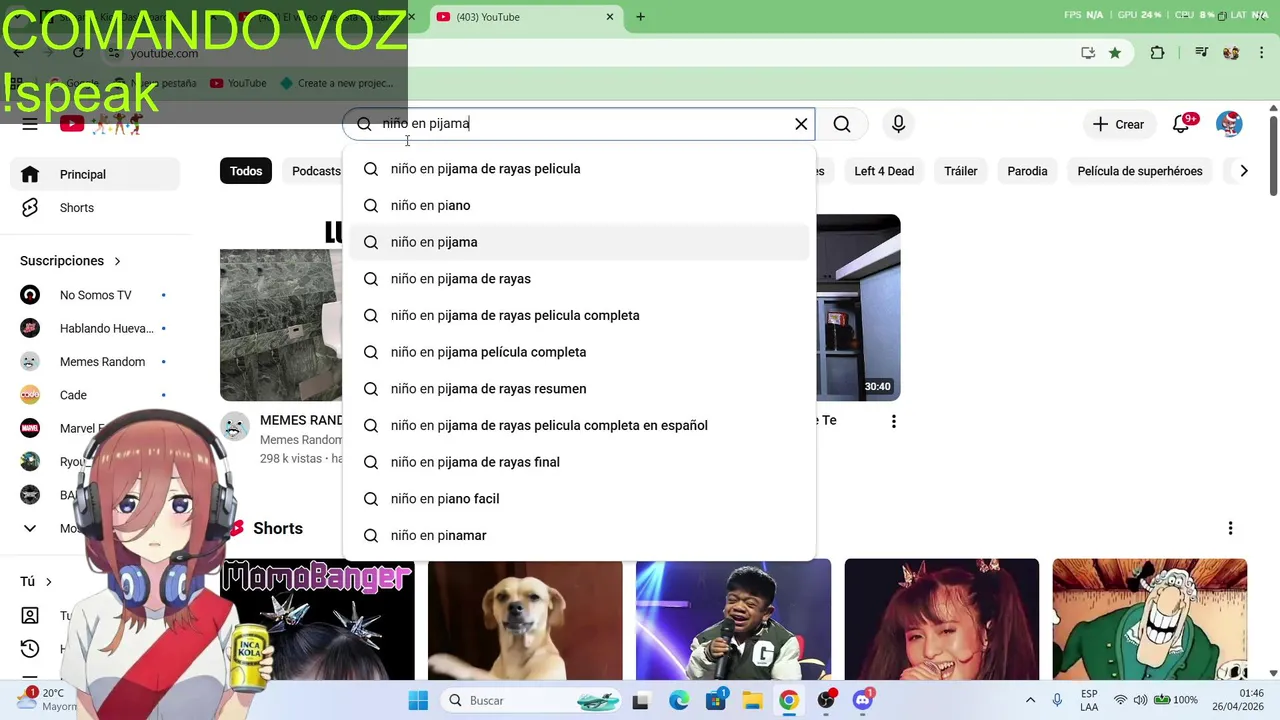Select the Parodia filter chip
This screenshot has width=1280, height=720.
(x=1027, y=171)
